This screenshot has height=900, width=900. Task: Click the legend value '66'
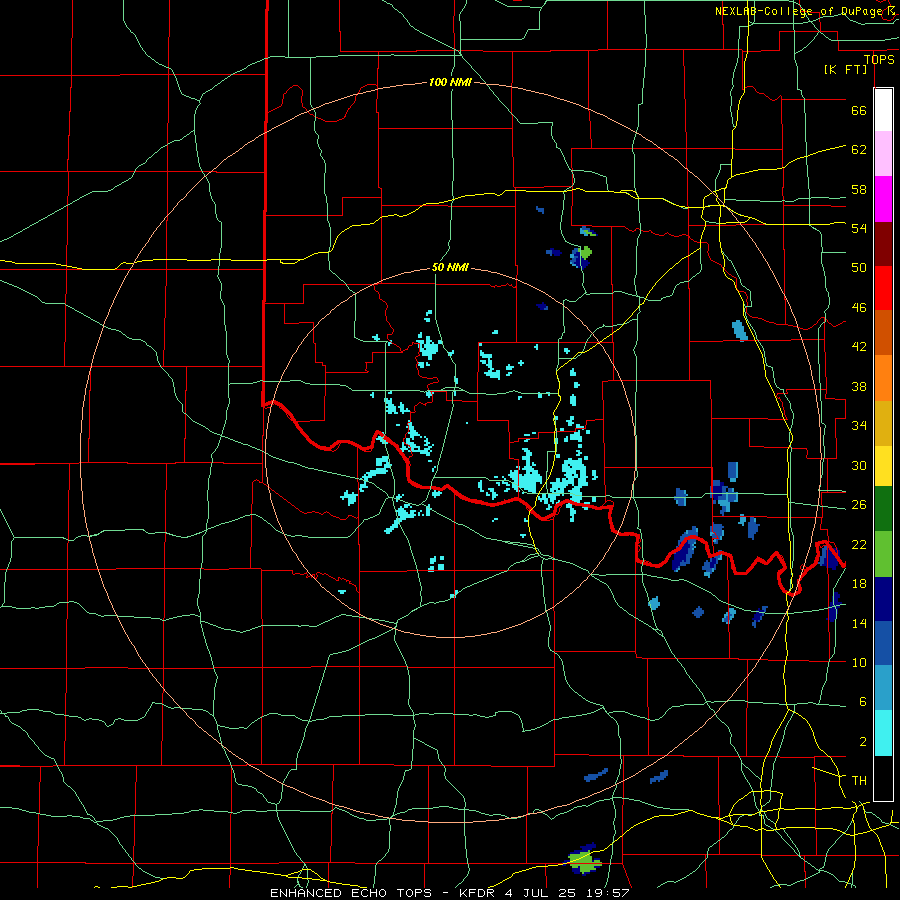tap(859, 111)
